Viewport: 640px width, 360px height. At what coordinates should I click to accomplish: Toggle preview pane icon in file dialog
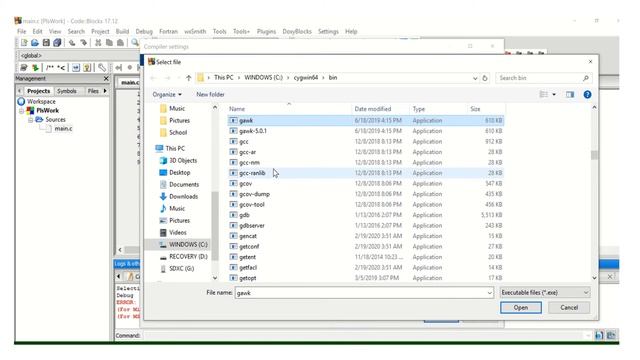click(x=570, y=95)
